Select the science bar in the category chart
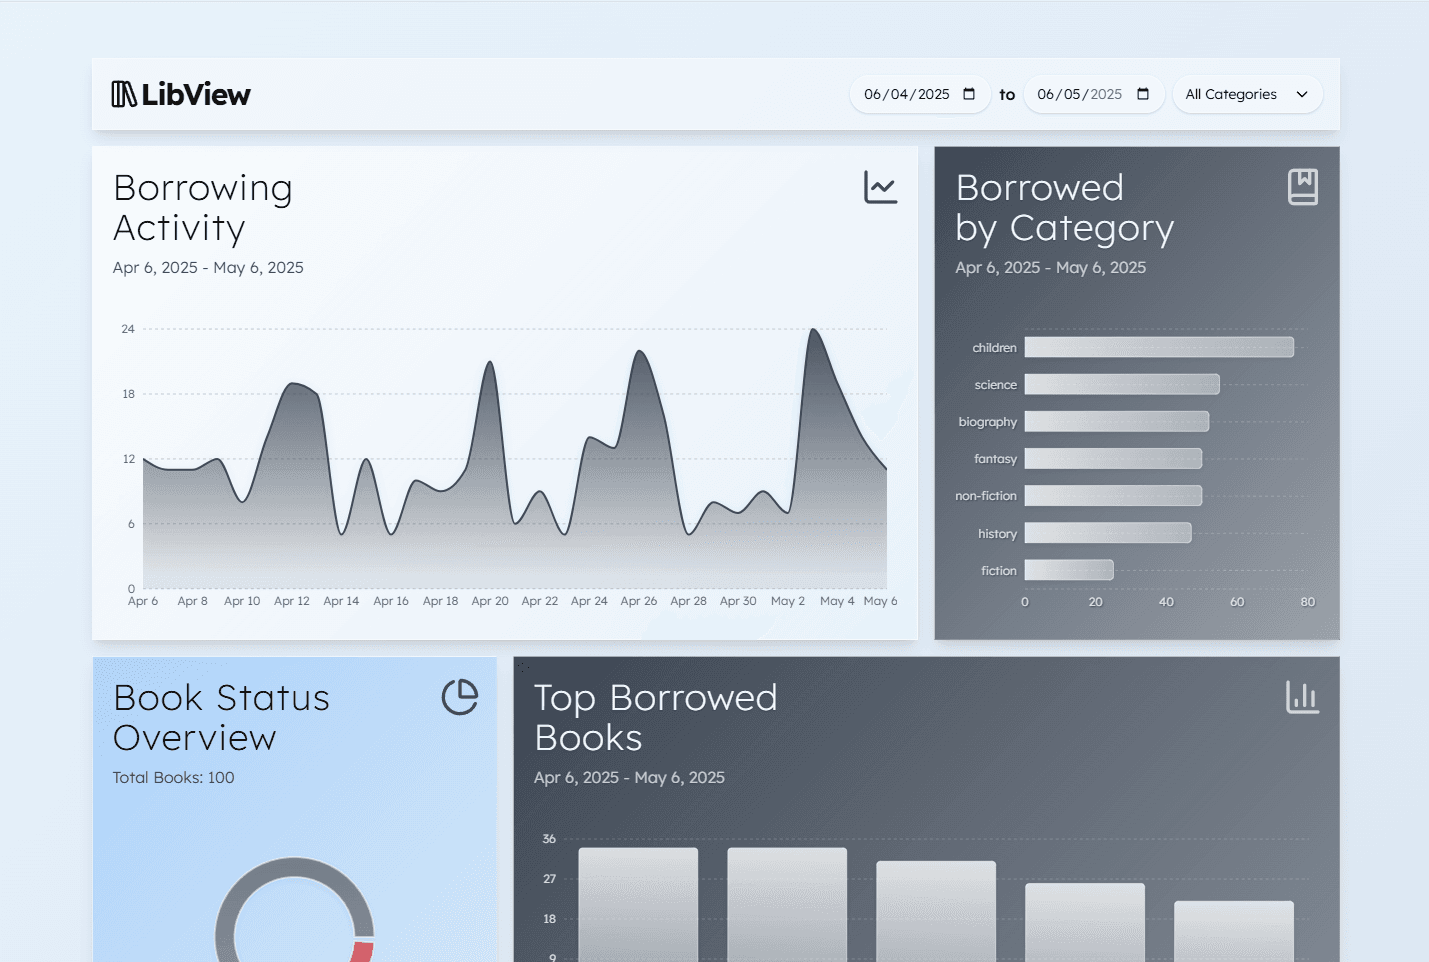 [x=1121, y=384]
